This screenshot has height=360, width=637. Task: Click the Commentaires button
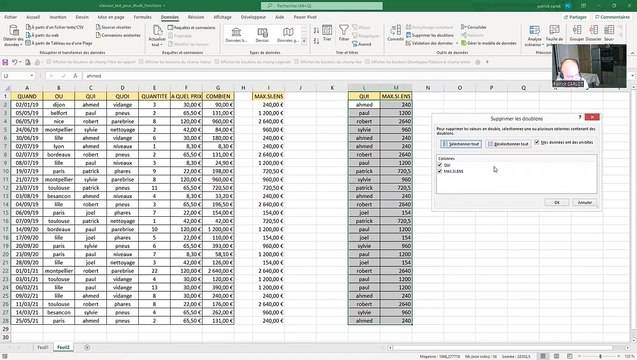pyautogui.click(x=612, y=17)
